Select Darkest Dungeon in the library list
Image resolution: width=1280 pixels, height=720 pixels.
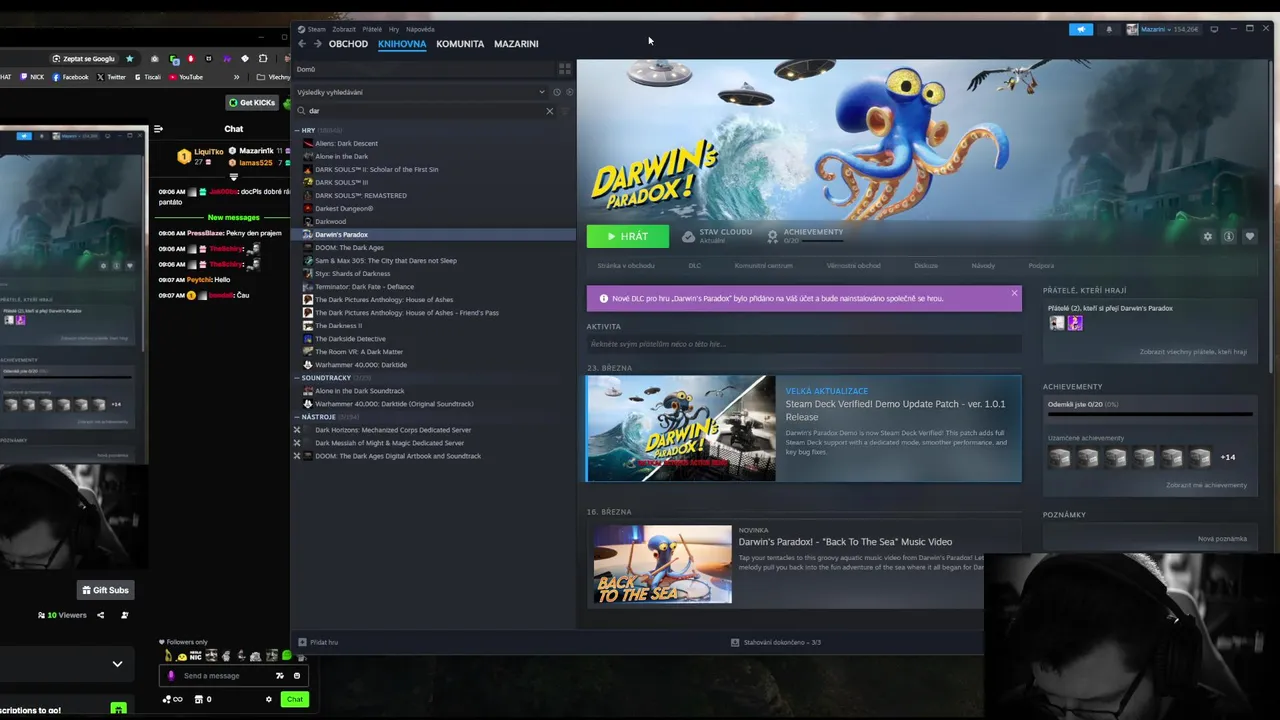(344, 209)
